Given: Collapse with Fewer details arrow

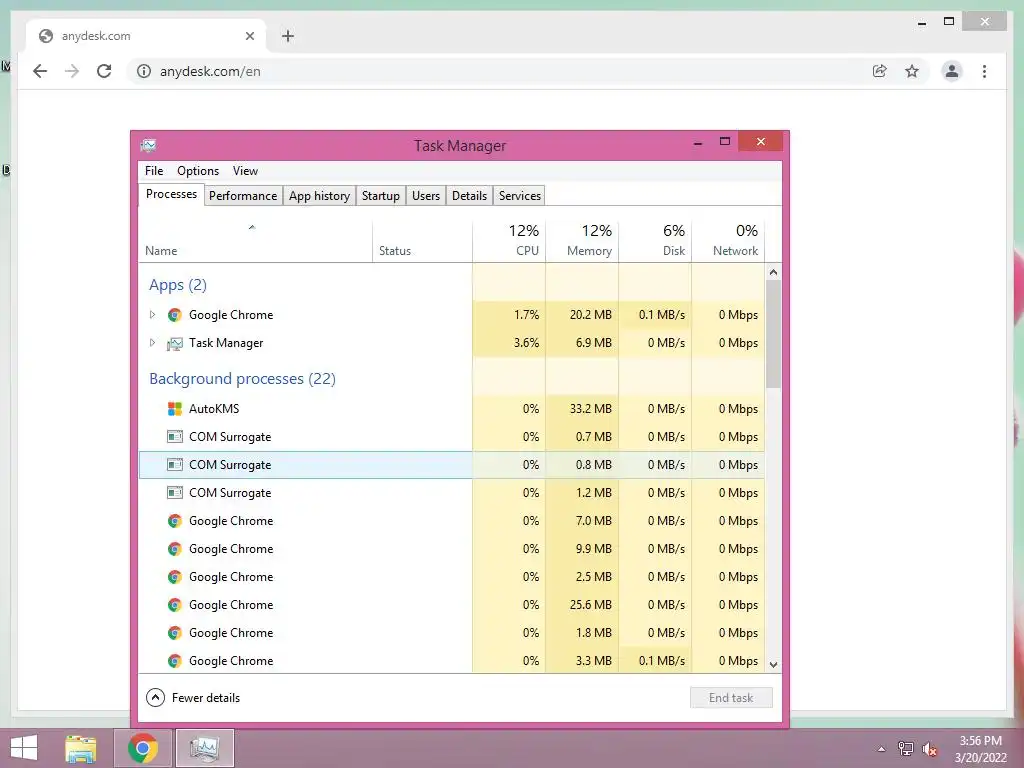Looking at the screenshot, I should [x=155, y=697].
